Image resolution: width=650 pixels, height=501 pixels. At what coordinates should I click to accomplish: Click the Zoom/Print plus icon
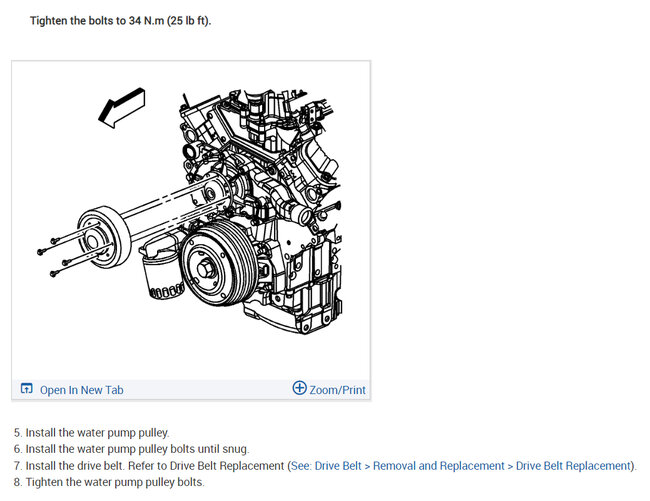(x=299, y=388)
